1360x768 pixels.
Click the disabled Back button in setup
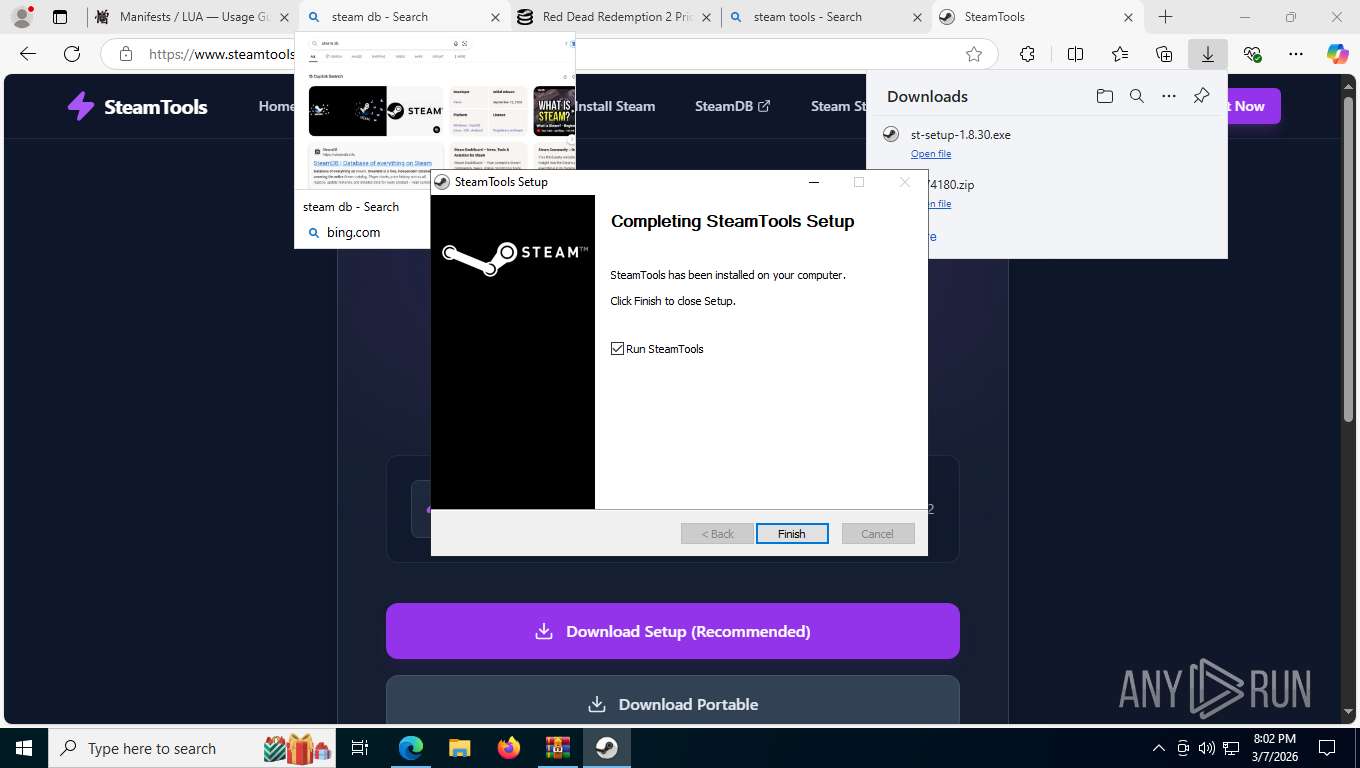717,534
